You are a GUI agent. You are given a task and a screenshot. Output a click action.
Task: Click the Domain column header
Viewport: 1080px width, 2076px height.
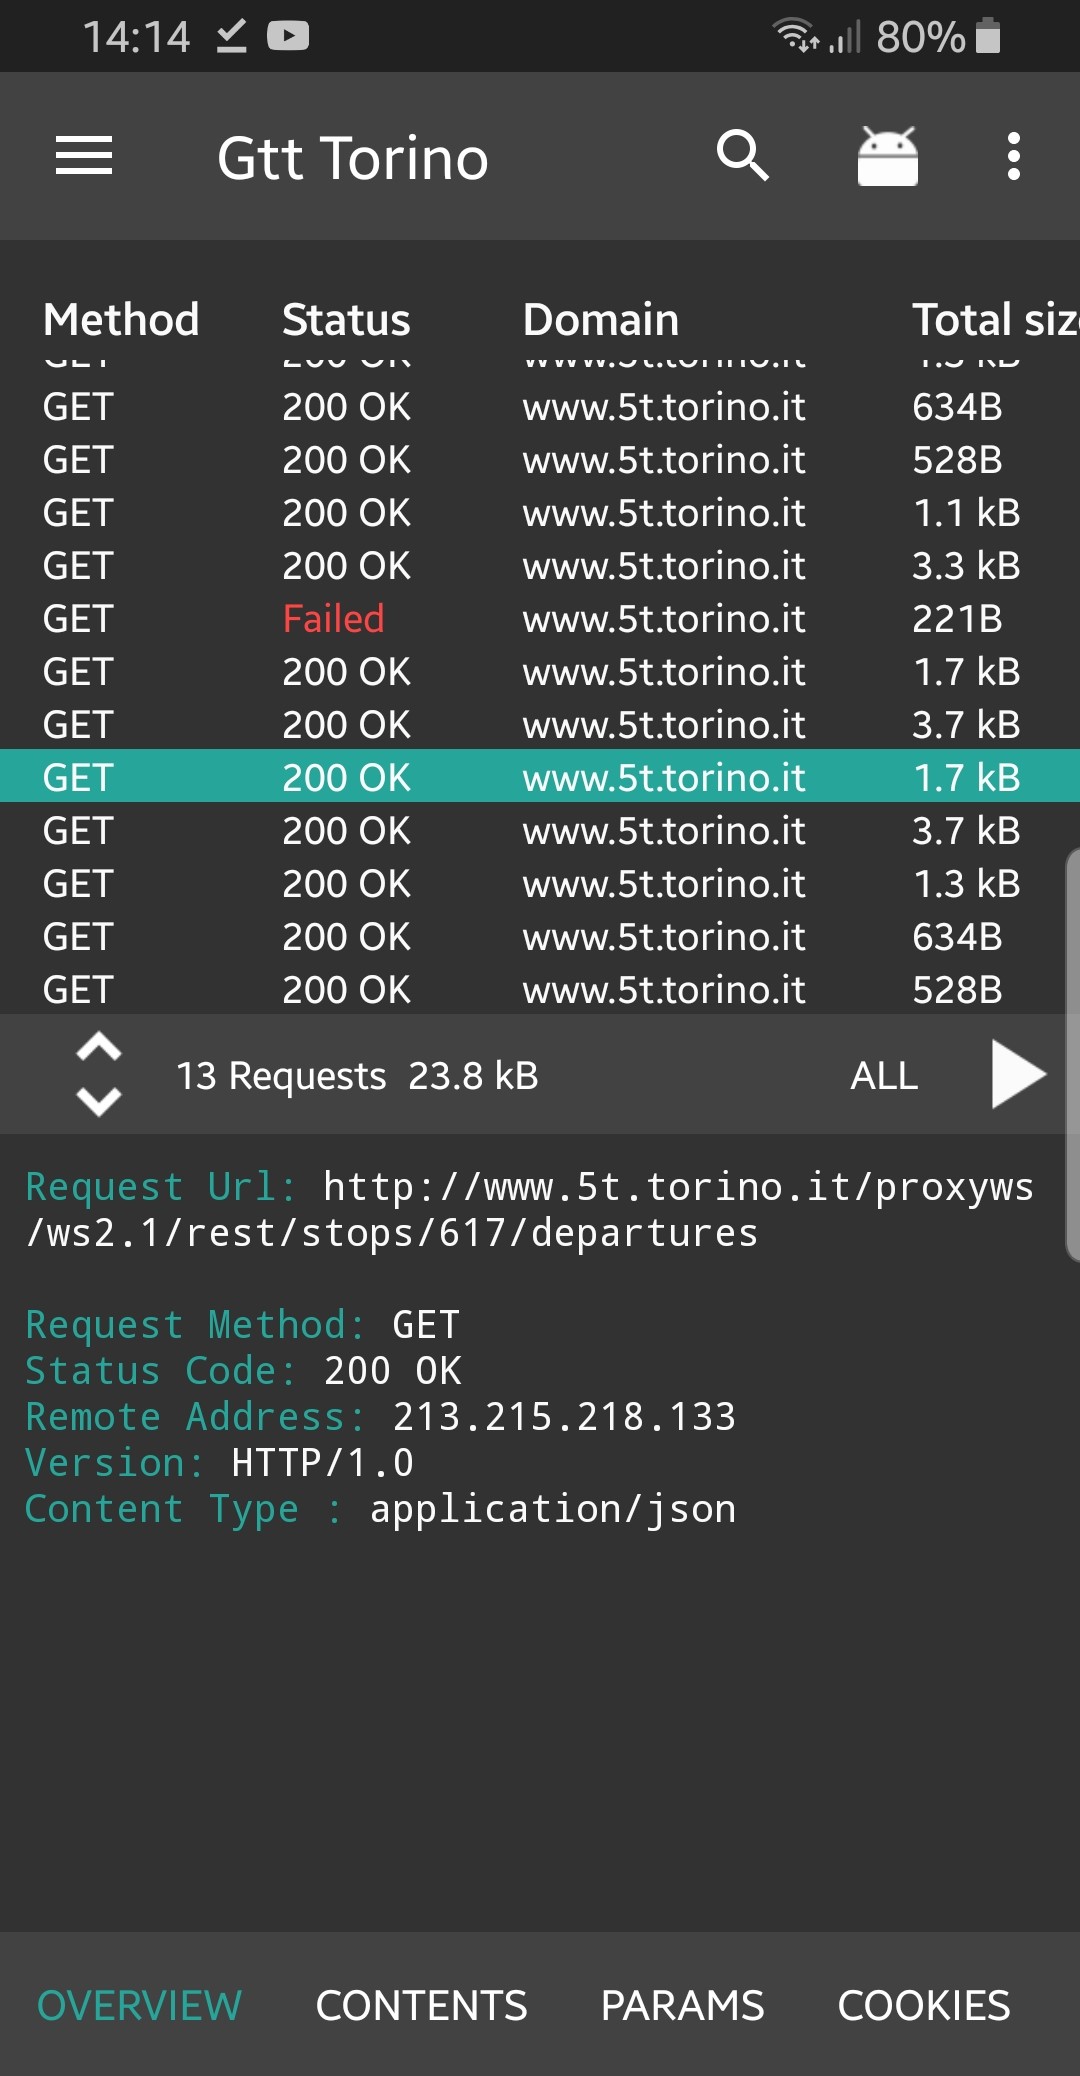point(600,320)
